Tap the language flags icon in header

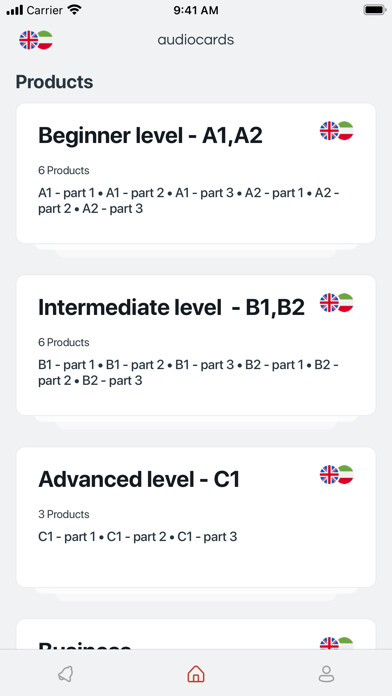36,40
